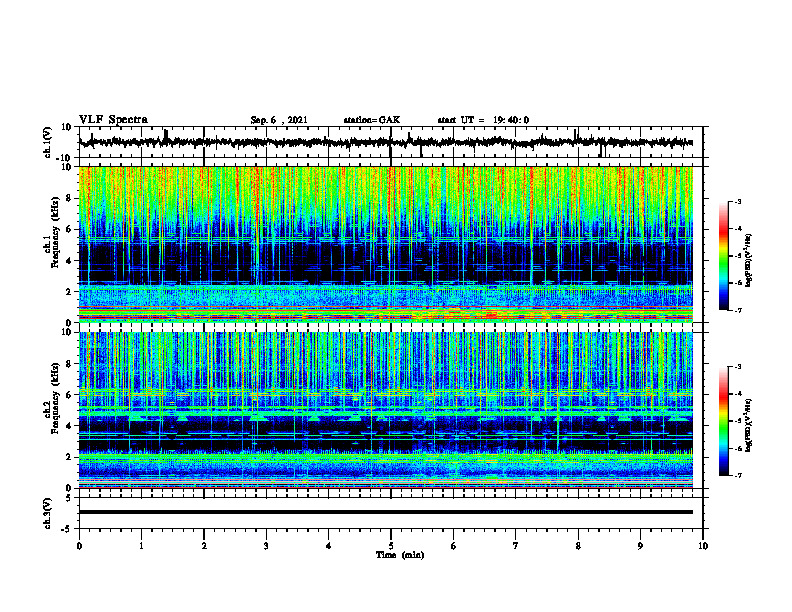
Task: Click the "start UT = 19:40:0" header text
Action: [x=483, y=120]
